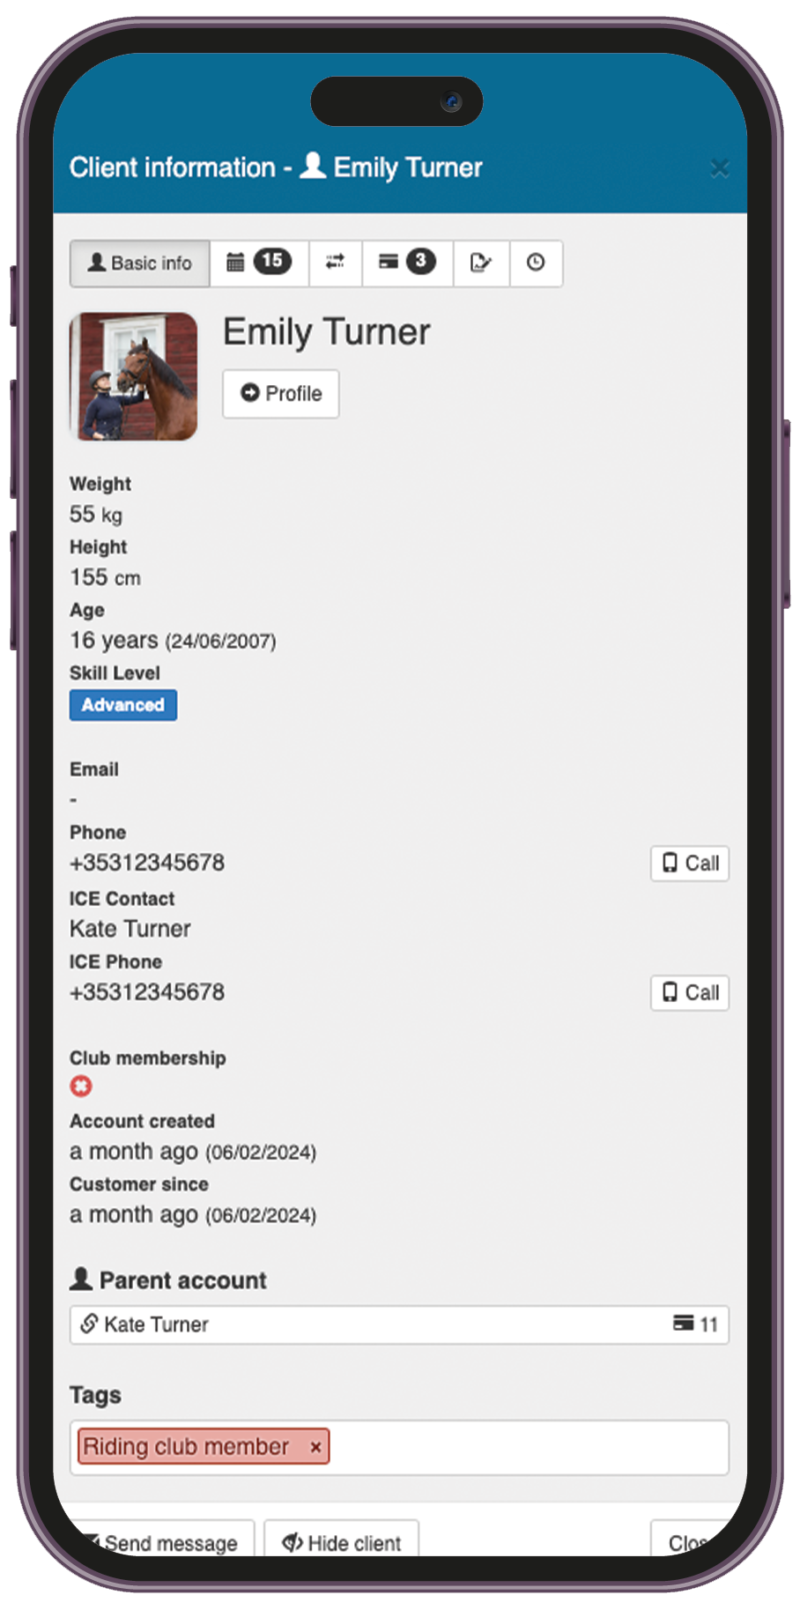Select the Basic info tab
800x1610 pixels.
coord(140,263)
